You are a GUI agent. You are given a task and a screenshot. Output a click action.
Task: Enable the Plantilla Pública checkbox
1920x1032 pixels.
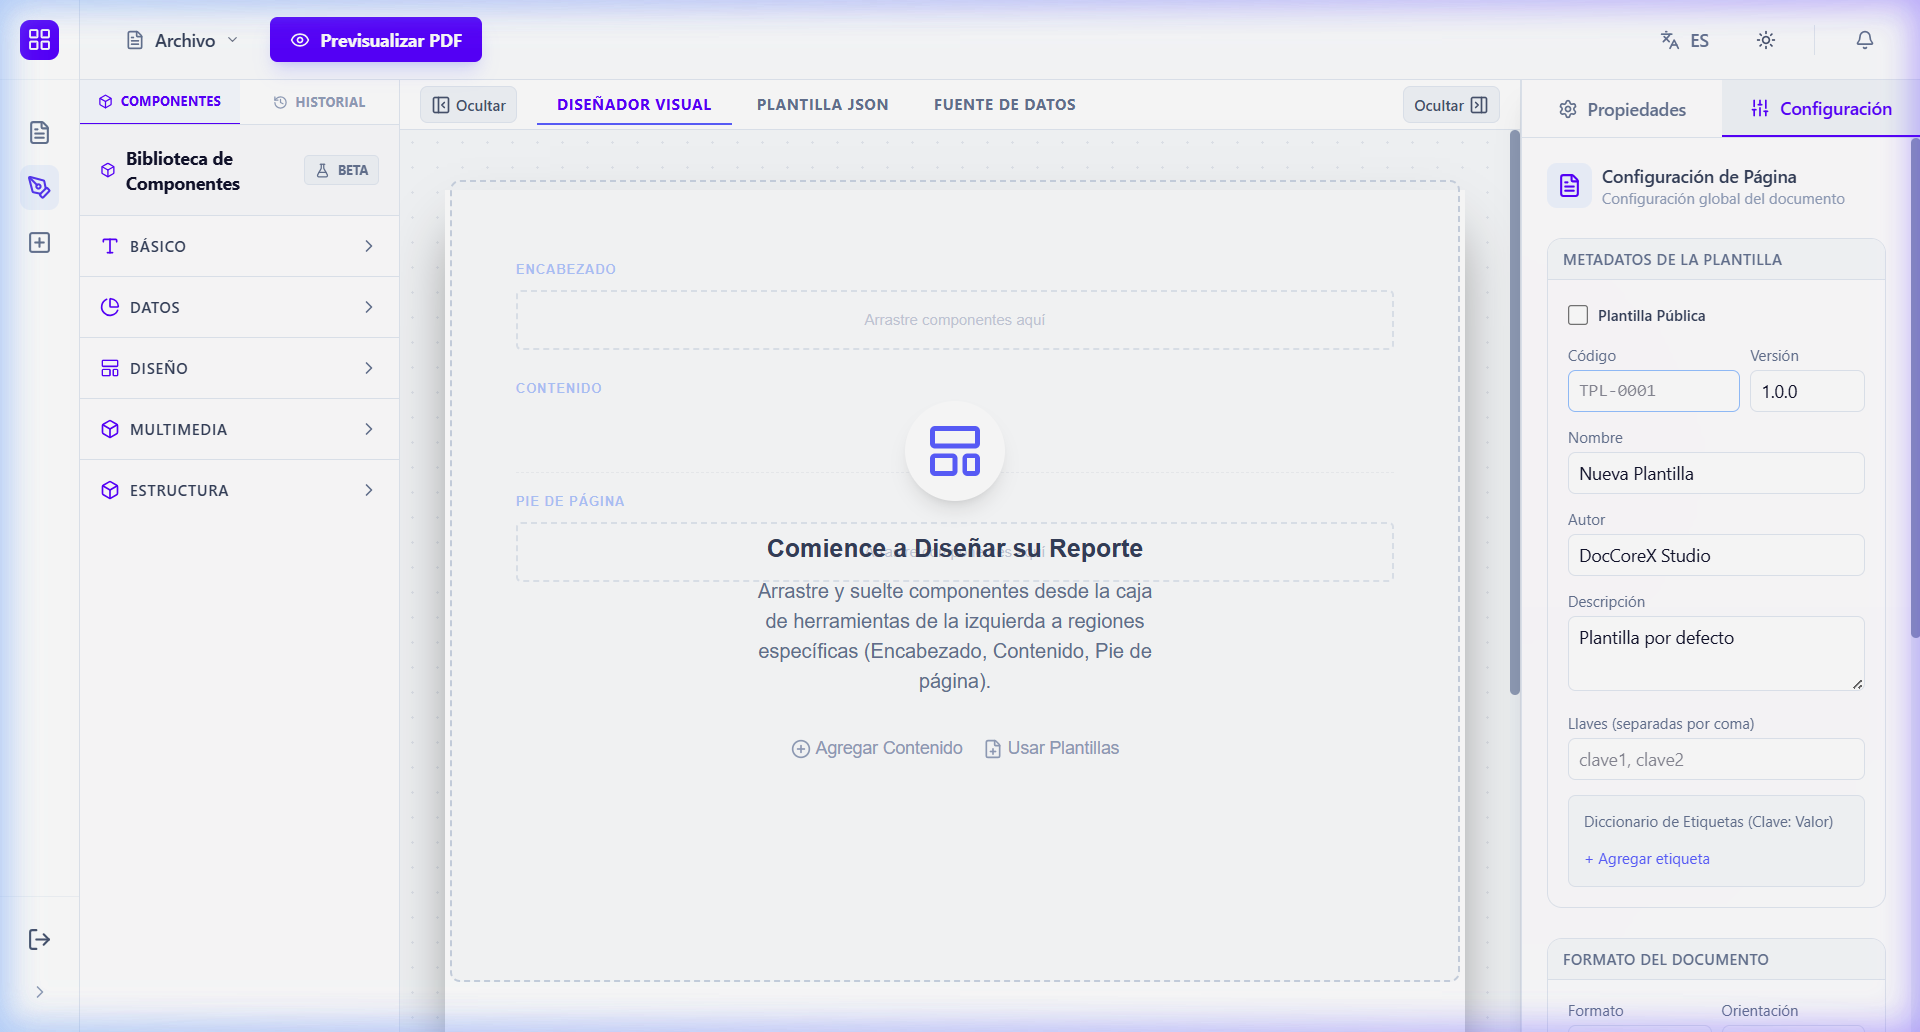click(x=1578, y=315)
